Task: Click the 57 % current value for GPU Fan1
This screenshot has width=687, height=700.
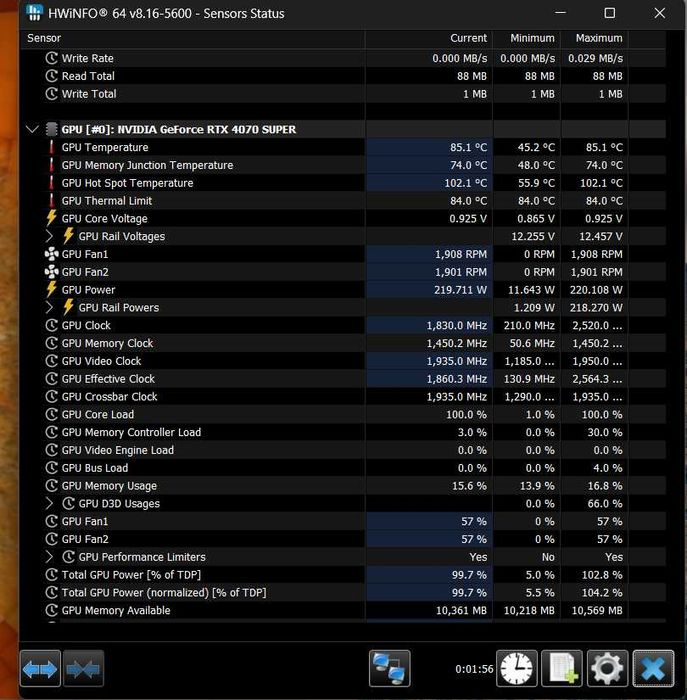Action: coord(474,521)
